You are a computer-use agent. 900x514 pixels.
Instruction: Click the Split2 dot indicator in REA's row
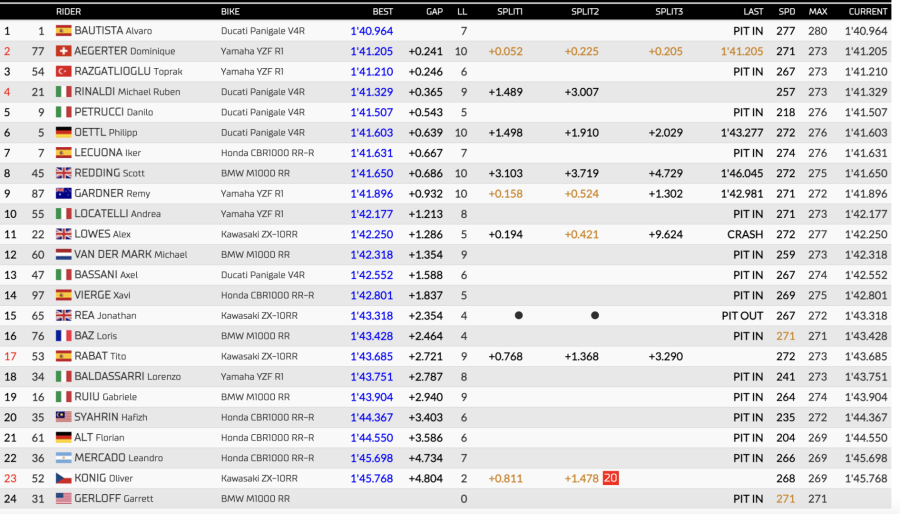[x=595, y=316]
